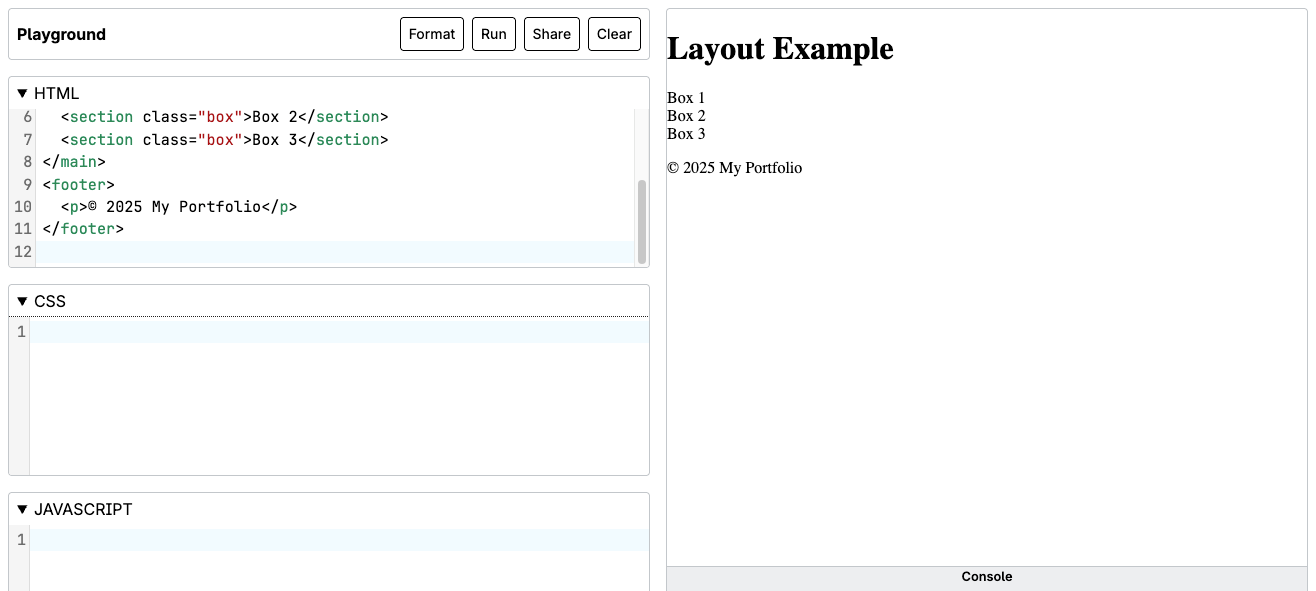Click the CSS section label
This screenshot has width=1316, height=591.
tap(50, 302)
